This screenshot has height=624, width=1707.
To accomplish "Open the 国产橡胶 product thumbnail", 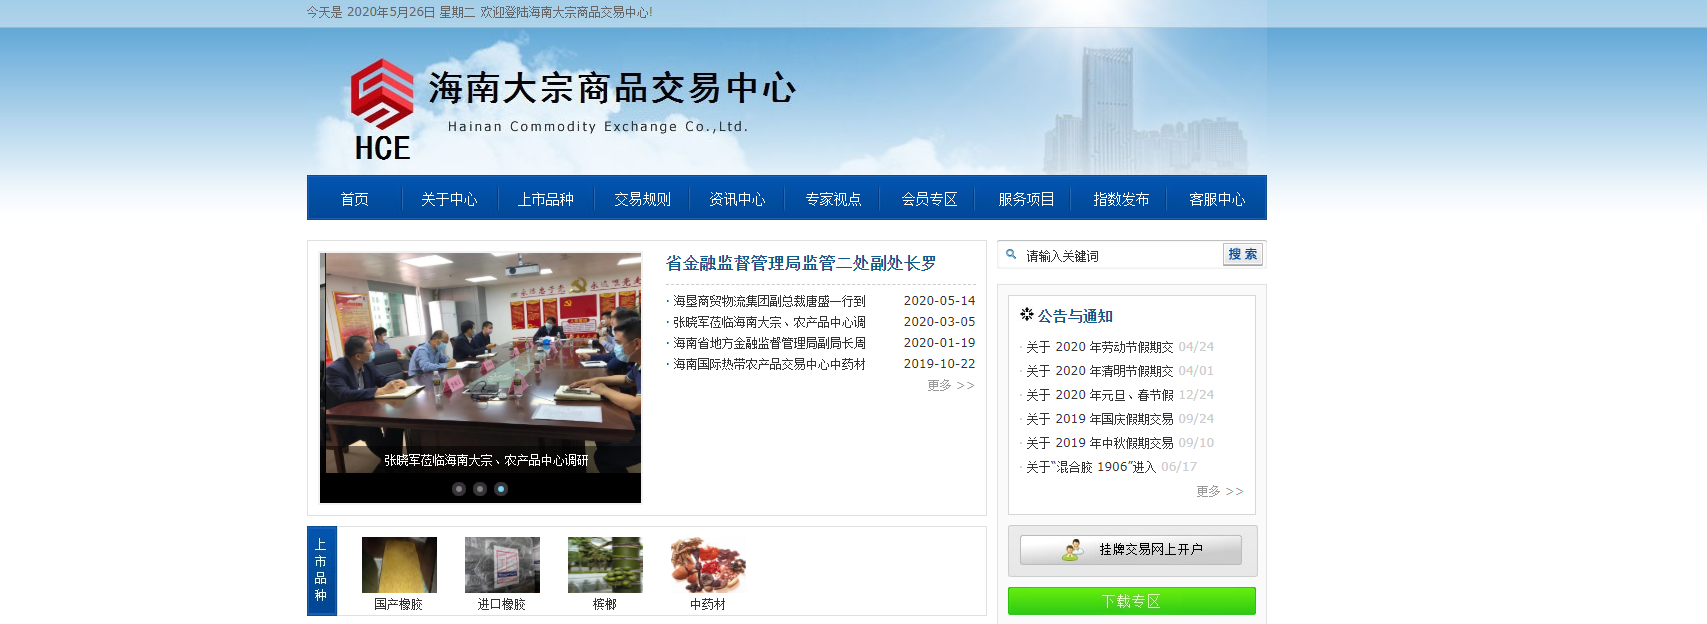I will pyautogui.click(x=399, y=565).
